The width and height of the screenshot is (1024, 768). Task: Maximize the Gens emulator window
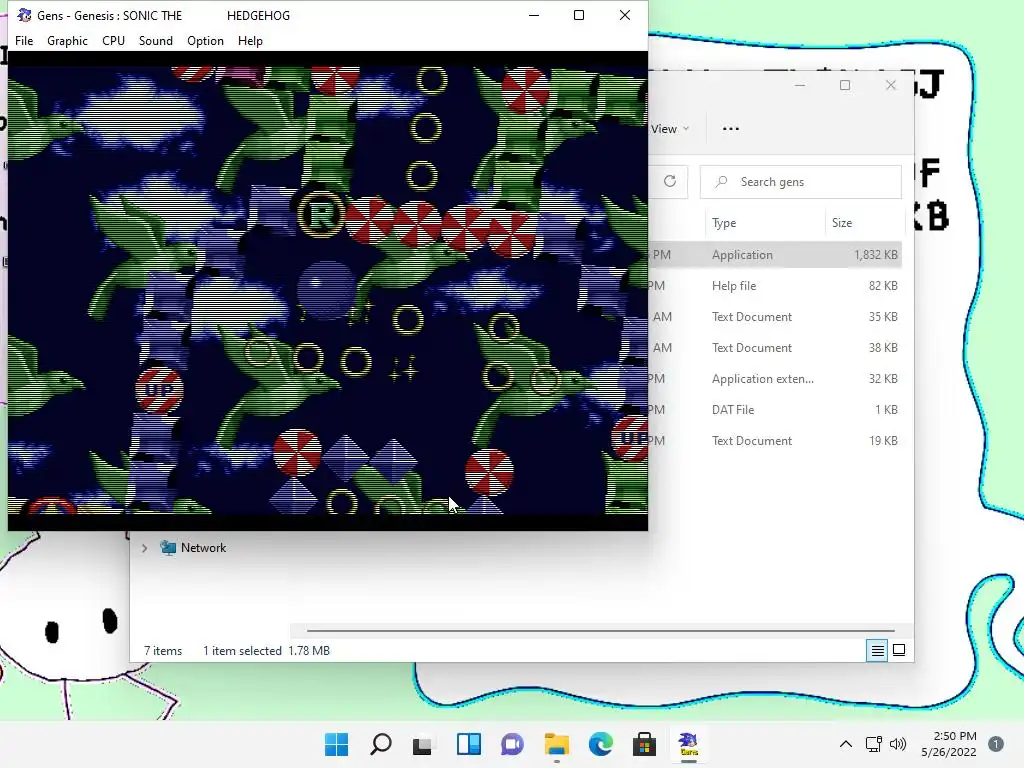[x=579, y=15]
